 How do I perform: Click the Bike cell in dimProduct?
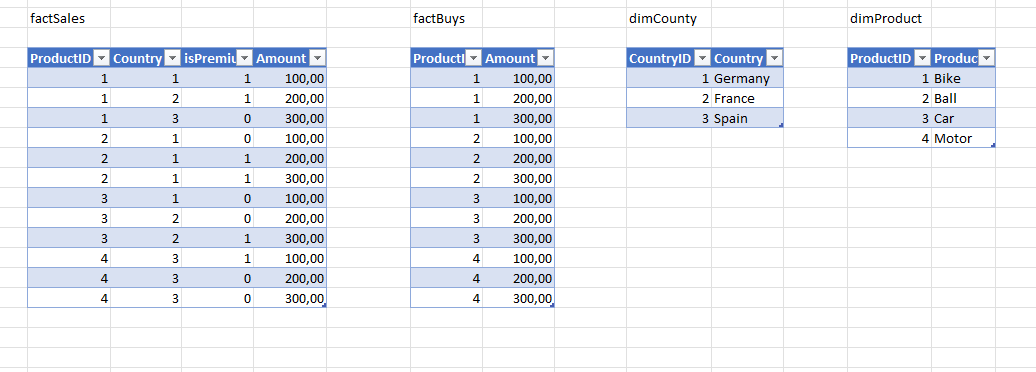pyautogui.click(x=963, y=79)
